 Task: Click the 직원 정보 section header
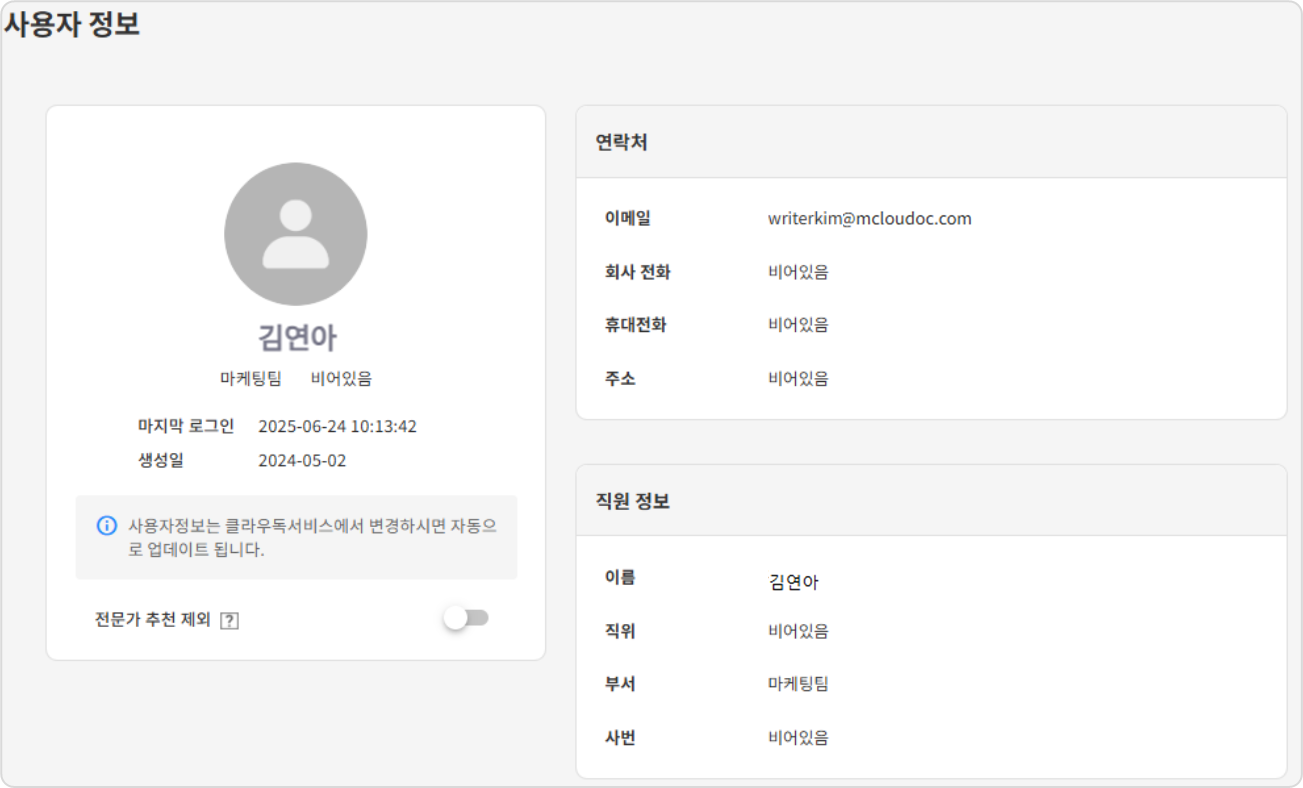pos(632,501)
